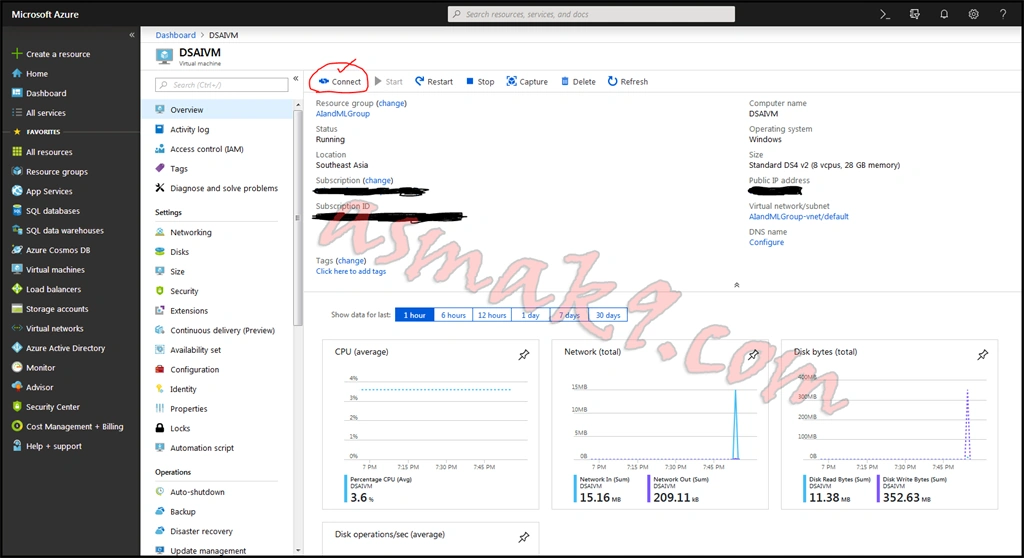The image size is (1024, 558).
Task: Restart the virtual machine
Action: pyautogui.click(x=434, y=82)
